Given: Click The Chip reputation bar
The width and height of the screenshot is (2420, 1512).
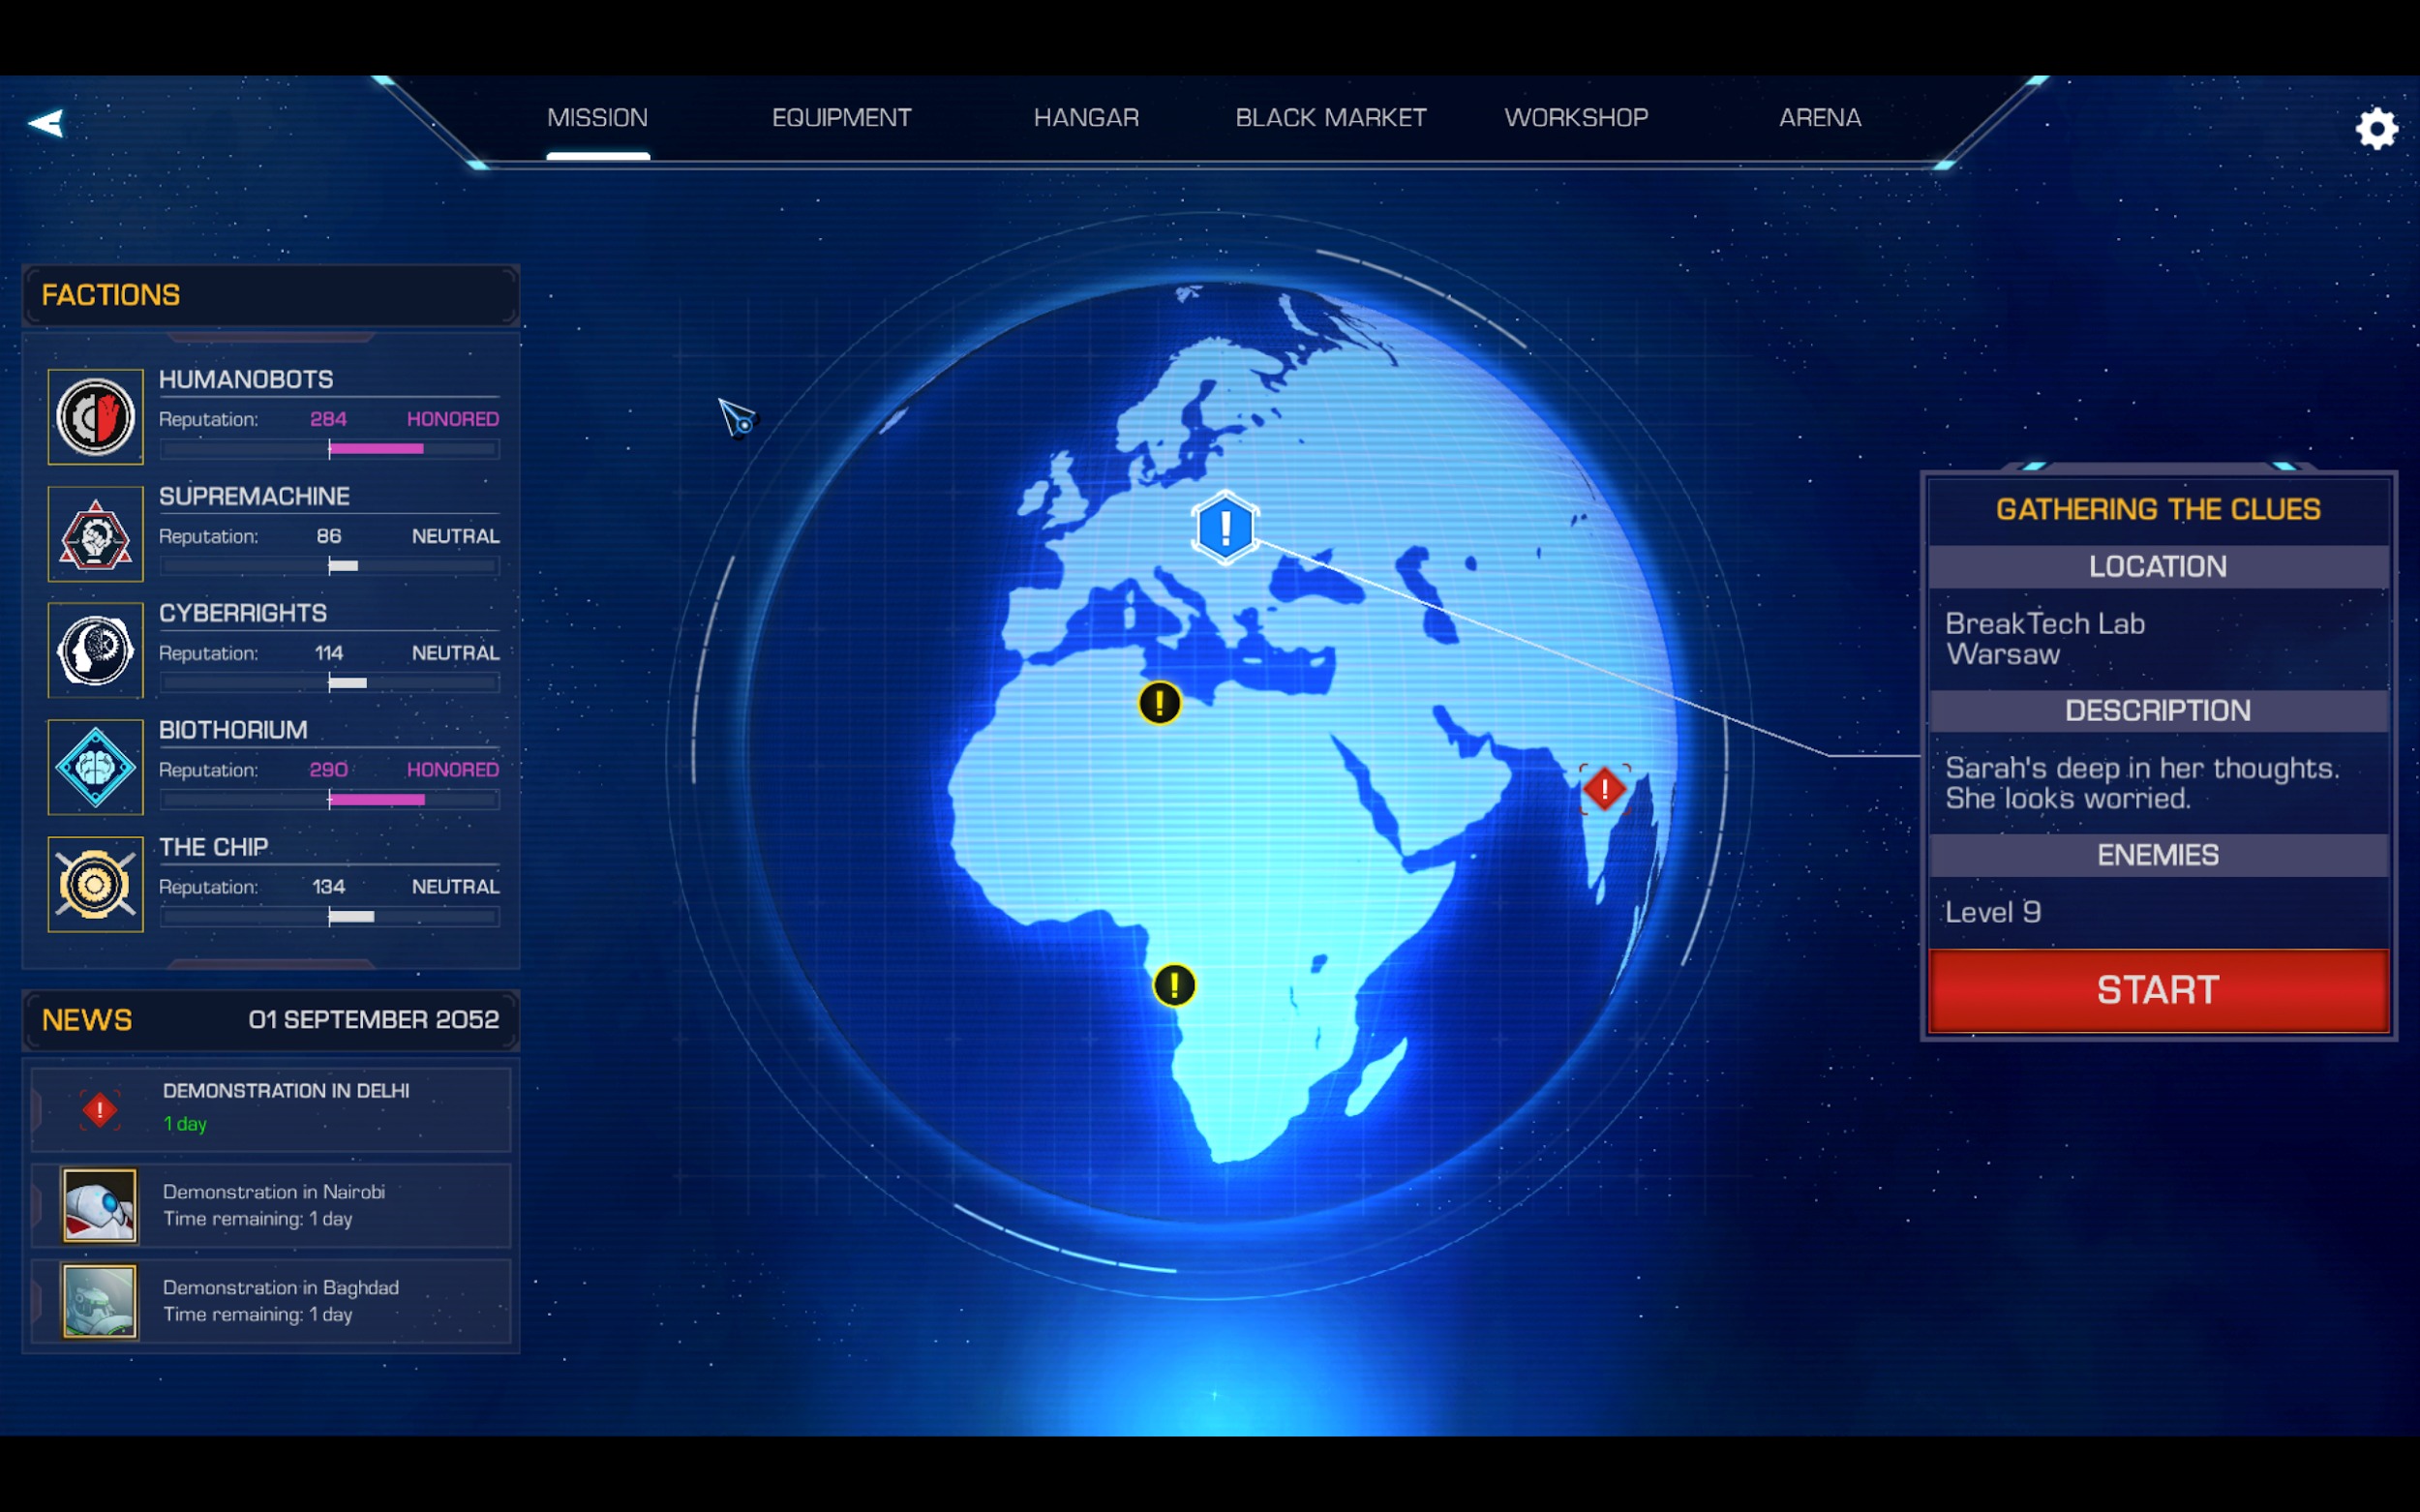Looking at the screenshot, I should 329,917.
